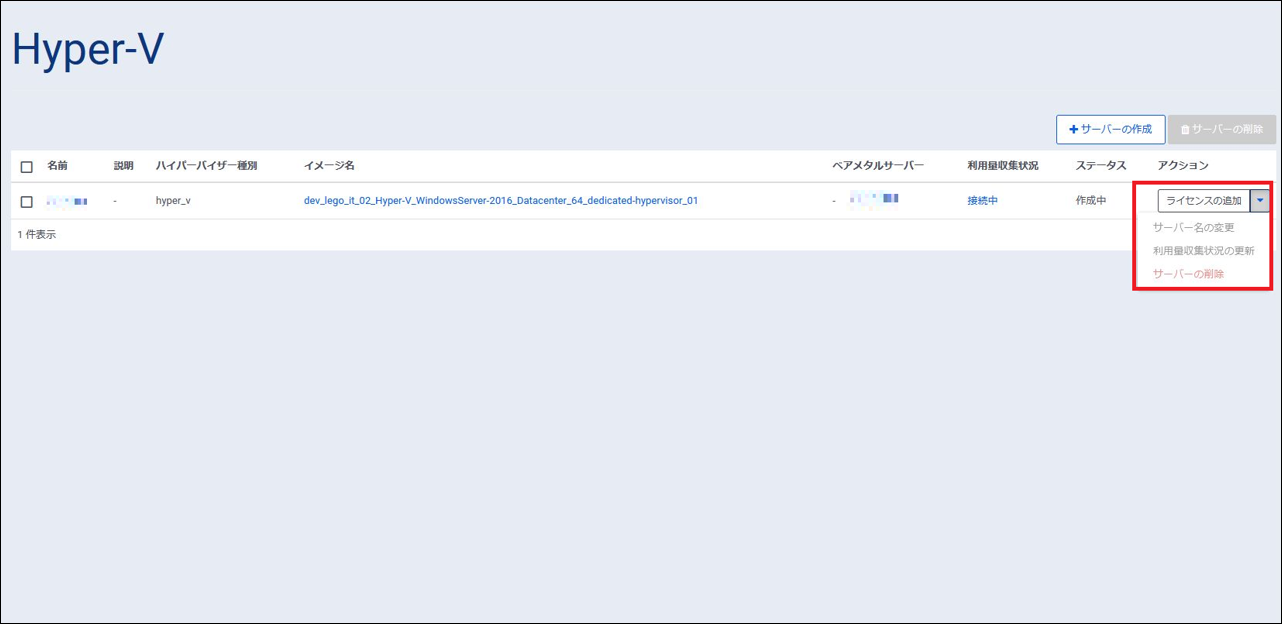This screenshot has width=1282, height=624.
Task: Click the 利用量収集状況 column header
Action: [1002, 166]
